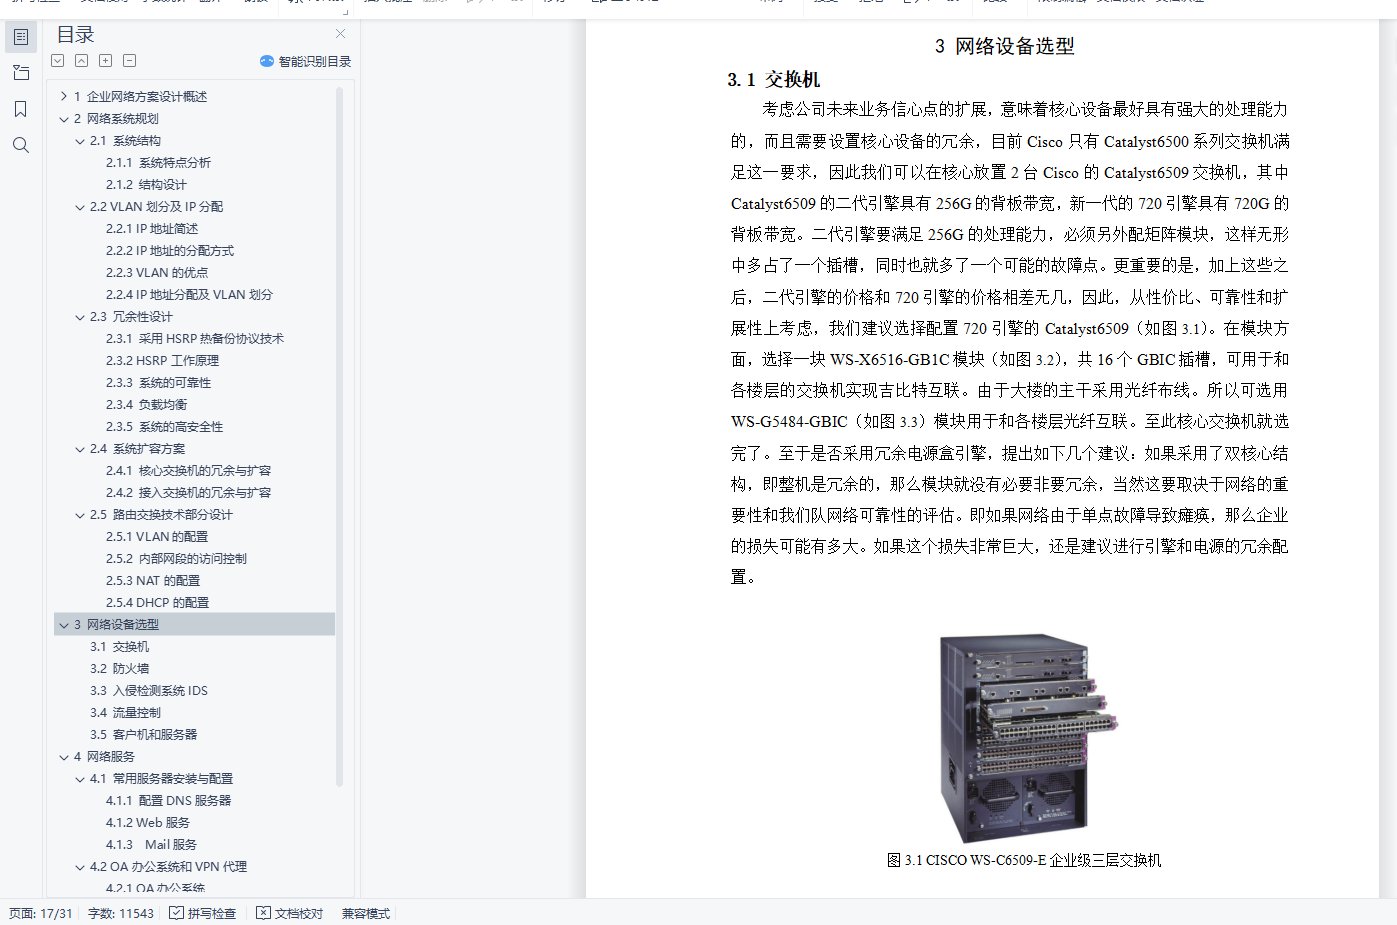
Task: Select 2.2.4 IP 地址分配及 VLAN 划分
Action: click(189, 295)
